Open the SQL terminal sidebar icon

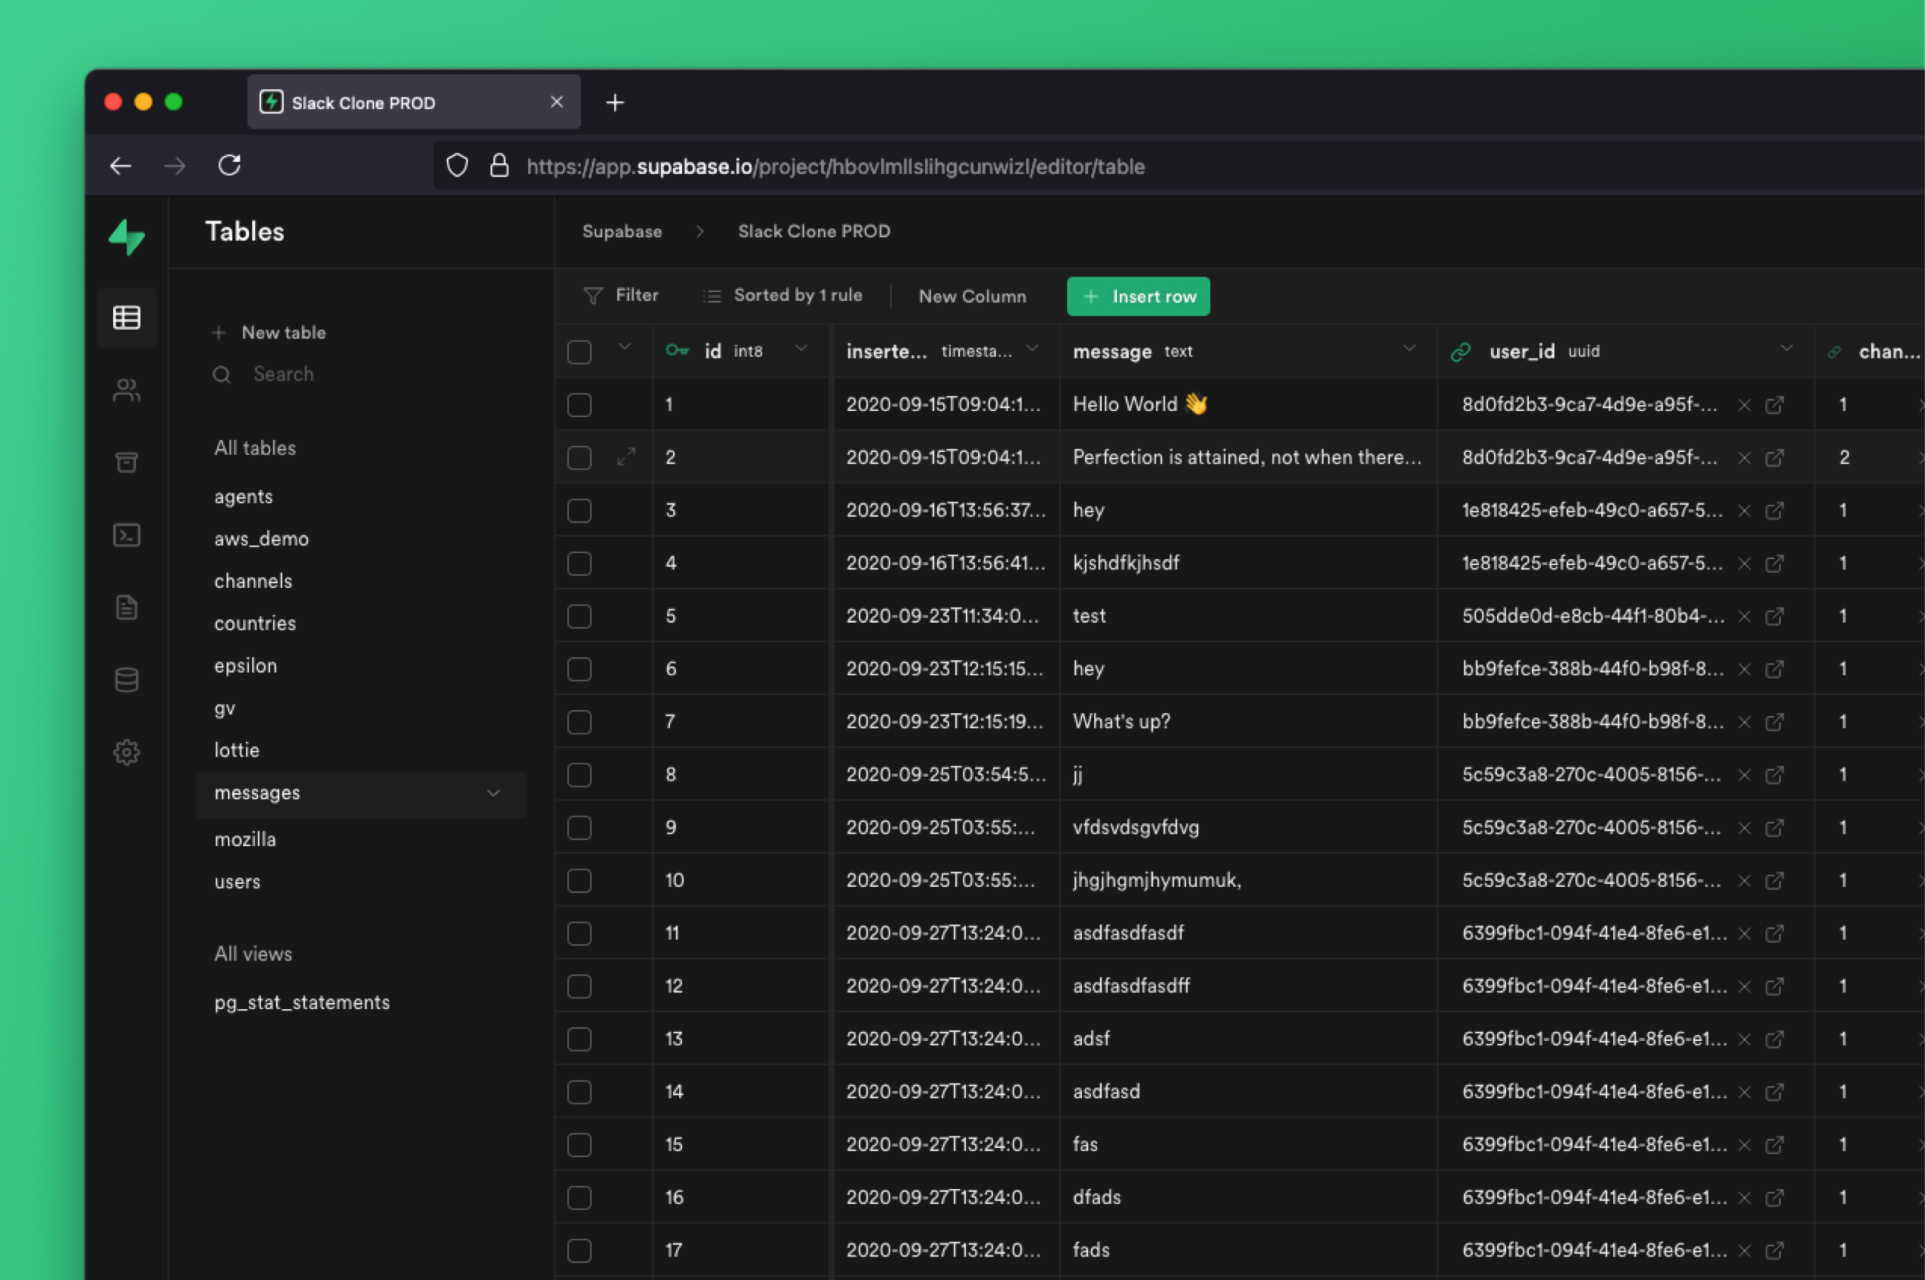(127, 535)
